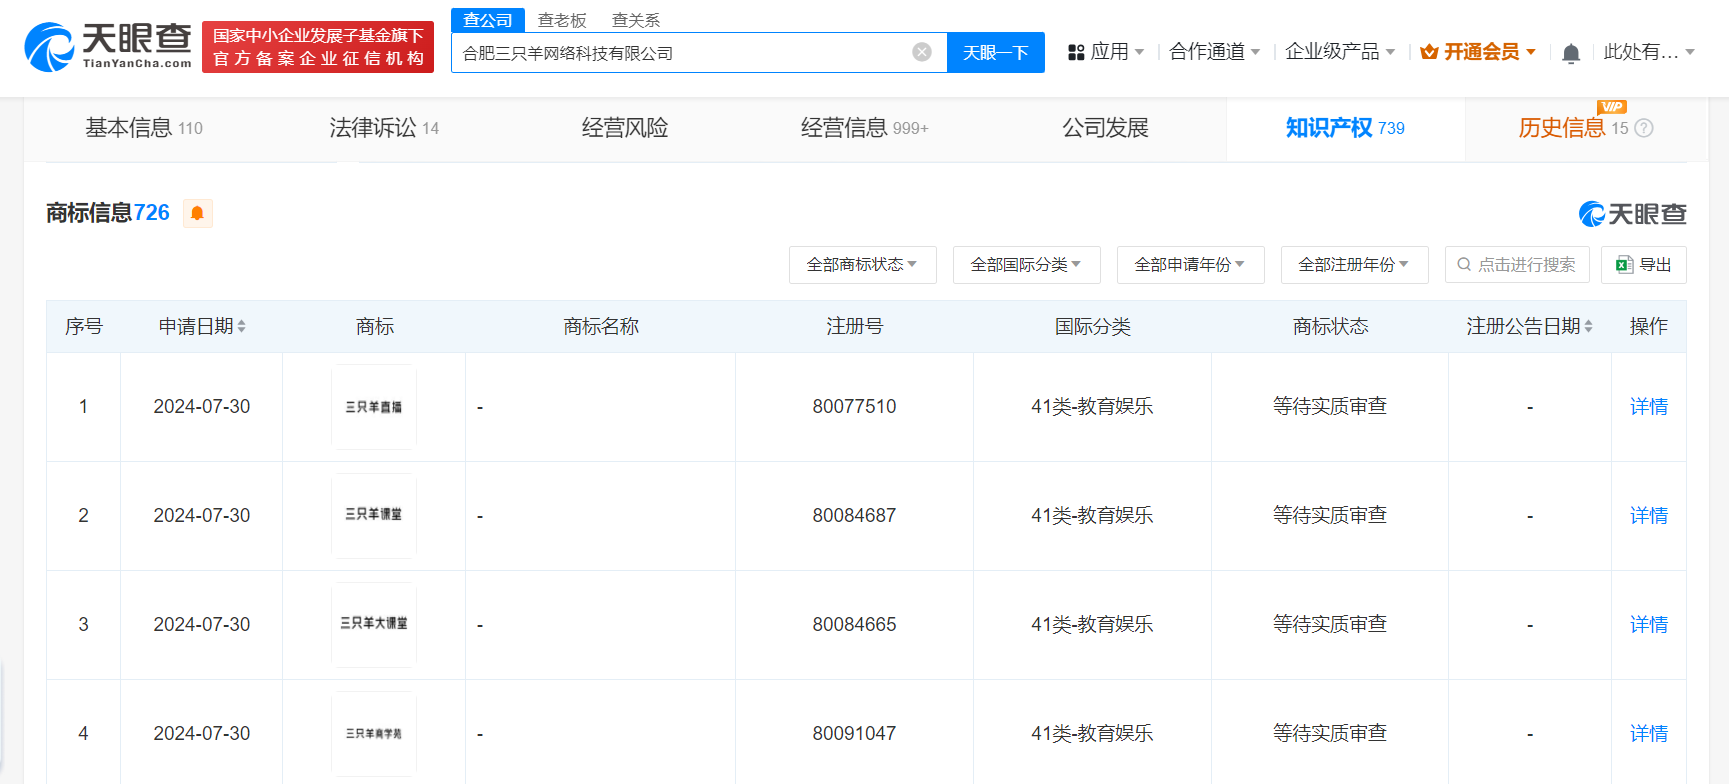Click the 点击进行搜索 trademark search field
Viewport: 1729px width, 784px height.
click(x=1517, y=265)
